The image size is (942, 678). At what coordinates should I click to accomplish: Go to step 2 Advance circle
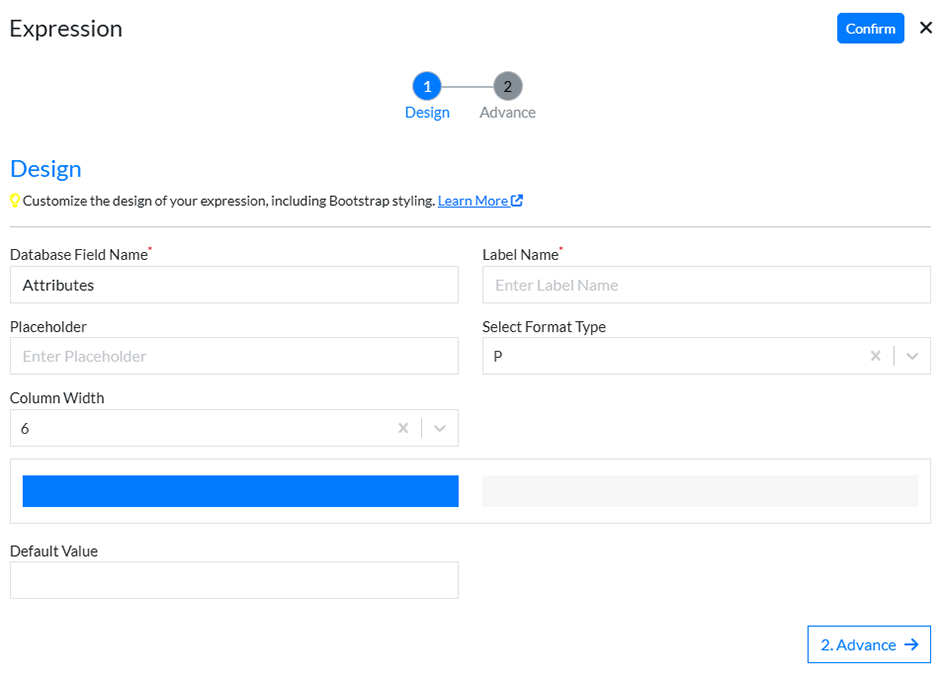click(507, 86)
